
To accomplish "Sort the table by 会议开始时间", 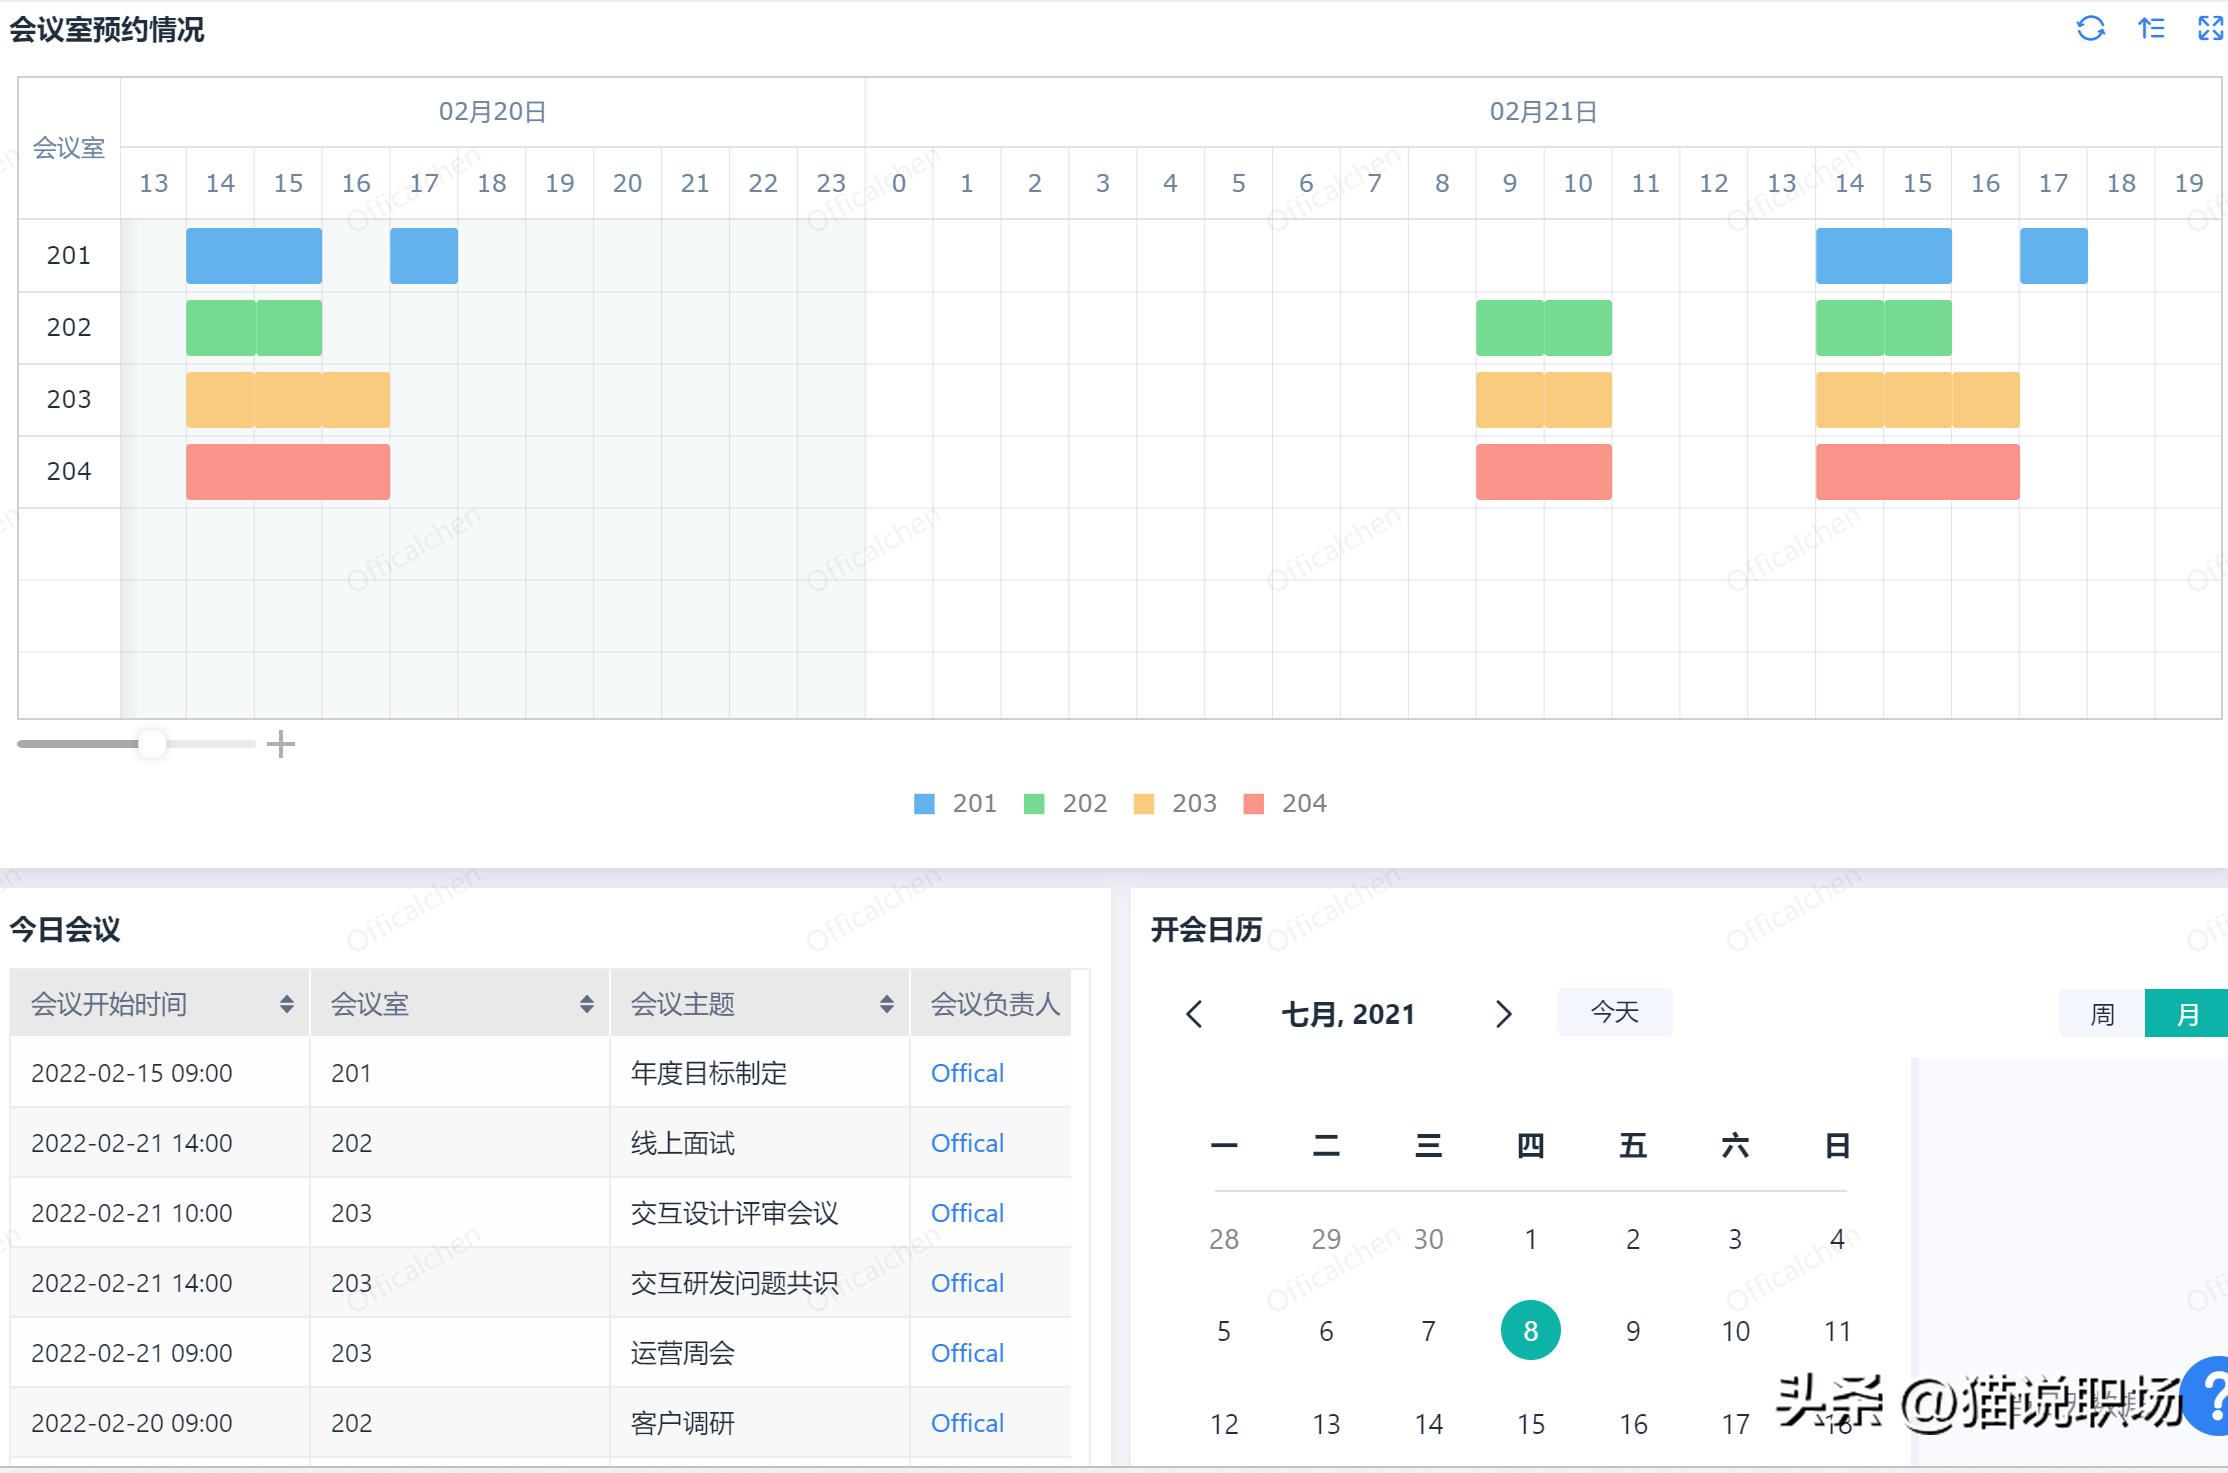I will coord(285,1003).
